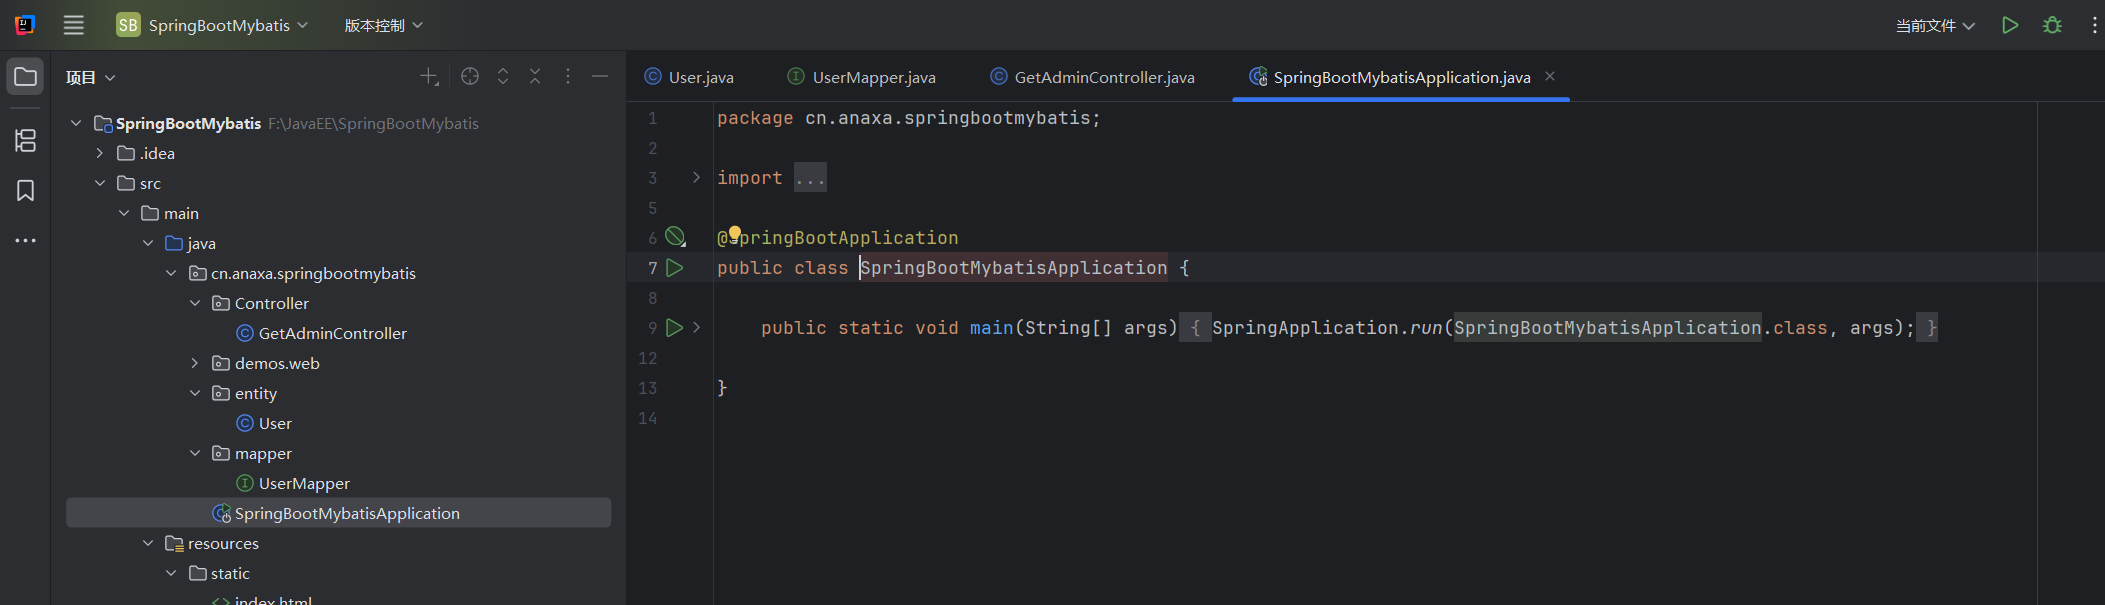Click the run gutter icon on line 7
The height and width of the screenshot is (605, 2105).
point(675,268)
